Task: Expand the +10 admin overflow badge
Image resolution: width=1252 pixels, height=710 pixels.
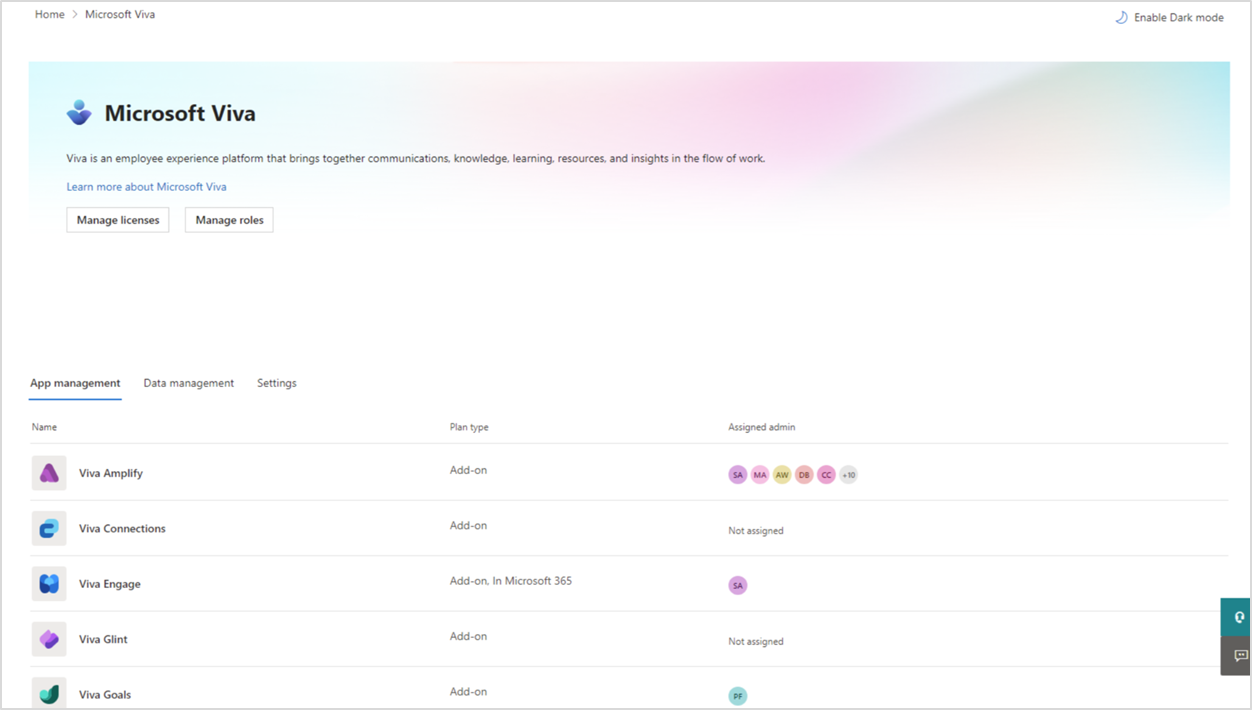Action: pyautogui.click(x=848, y=474)
